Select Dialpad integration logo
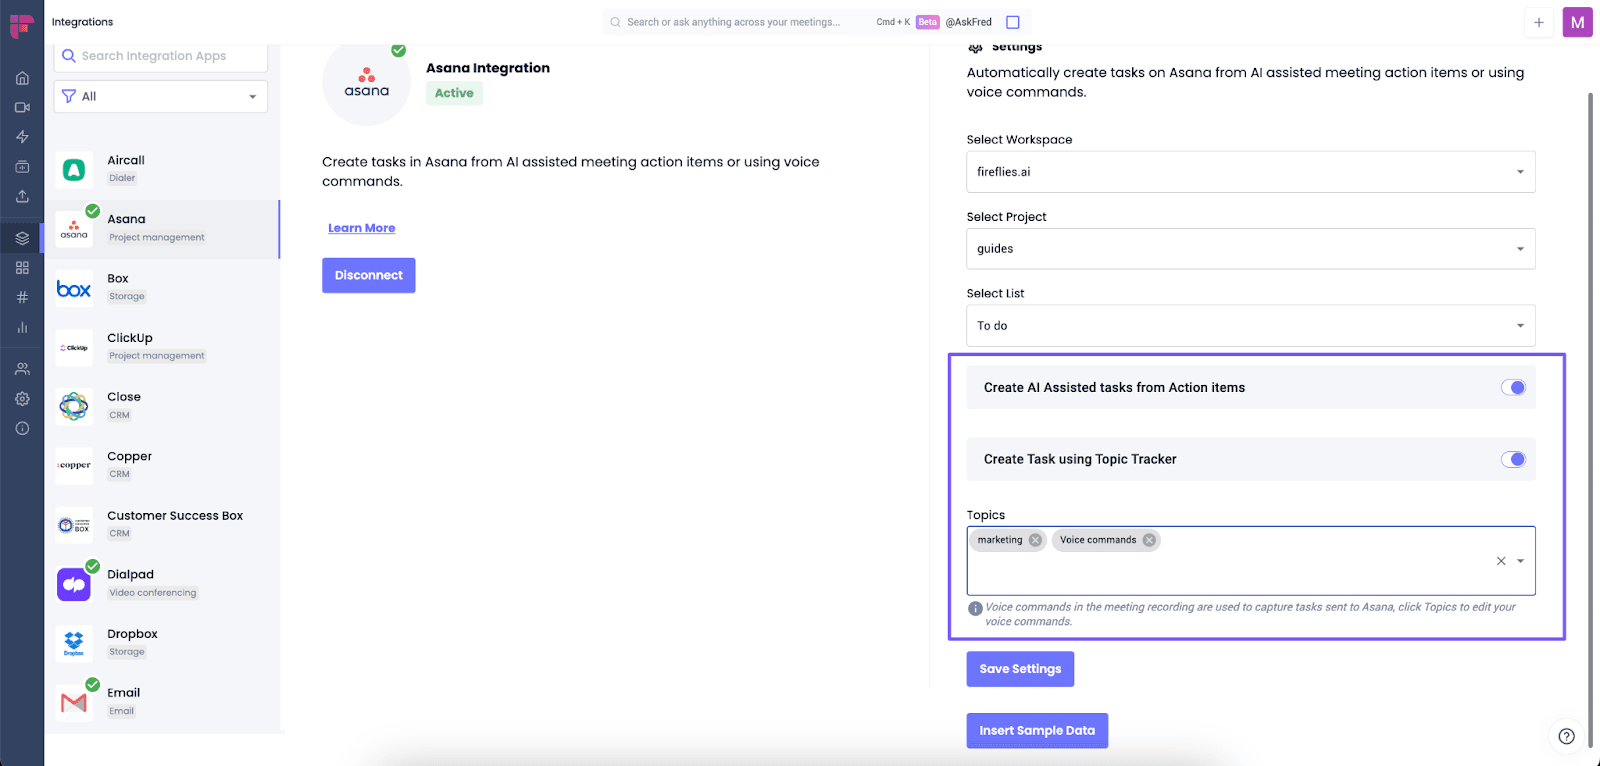 click(74, 584)
